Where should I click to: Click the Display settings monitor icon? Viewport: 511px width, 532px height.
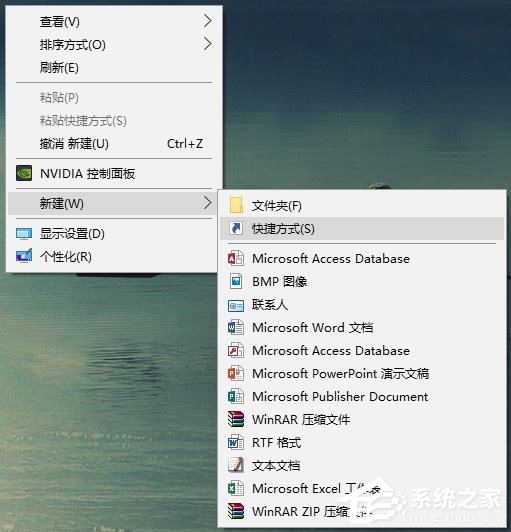pos(24,234)
